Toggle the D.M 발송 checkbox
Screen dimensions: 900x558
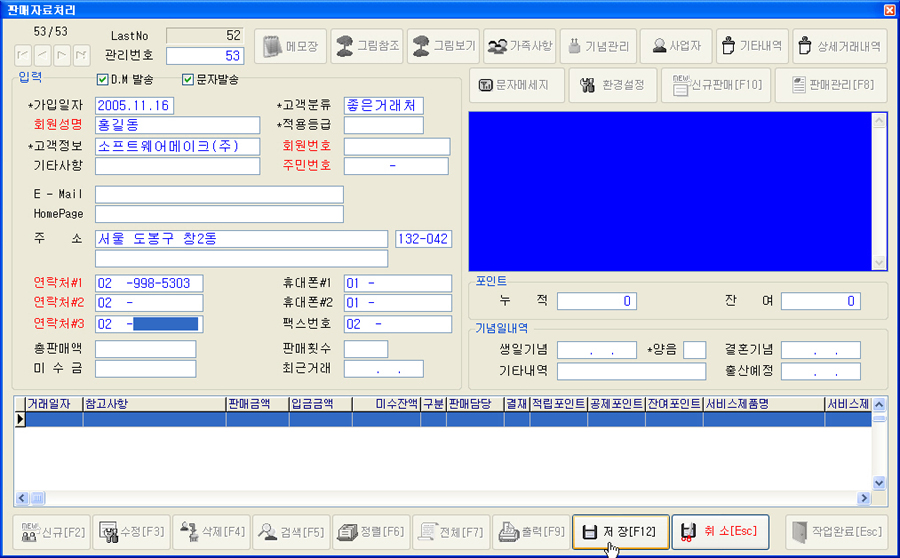102,80
